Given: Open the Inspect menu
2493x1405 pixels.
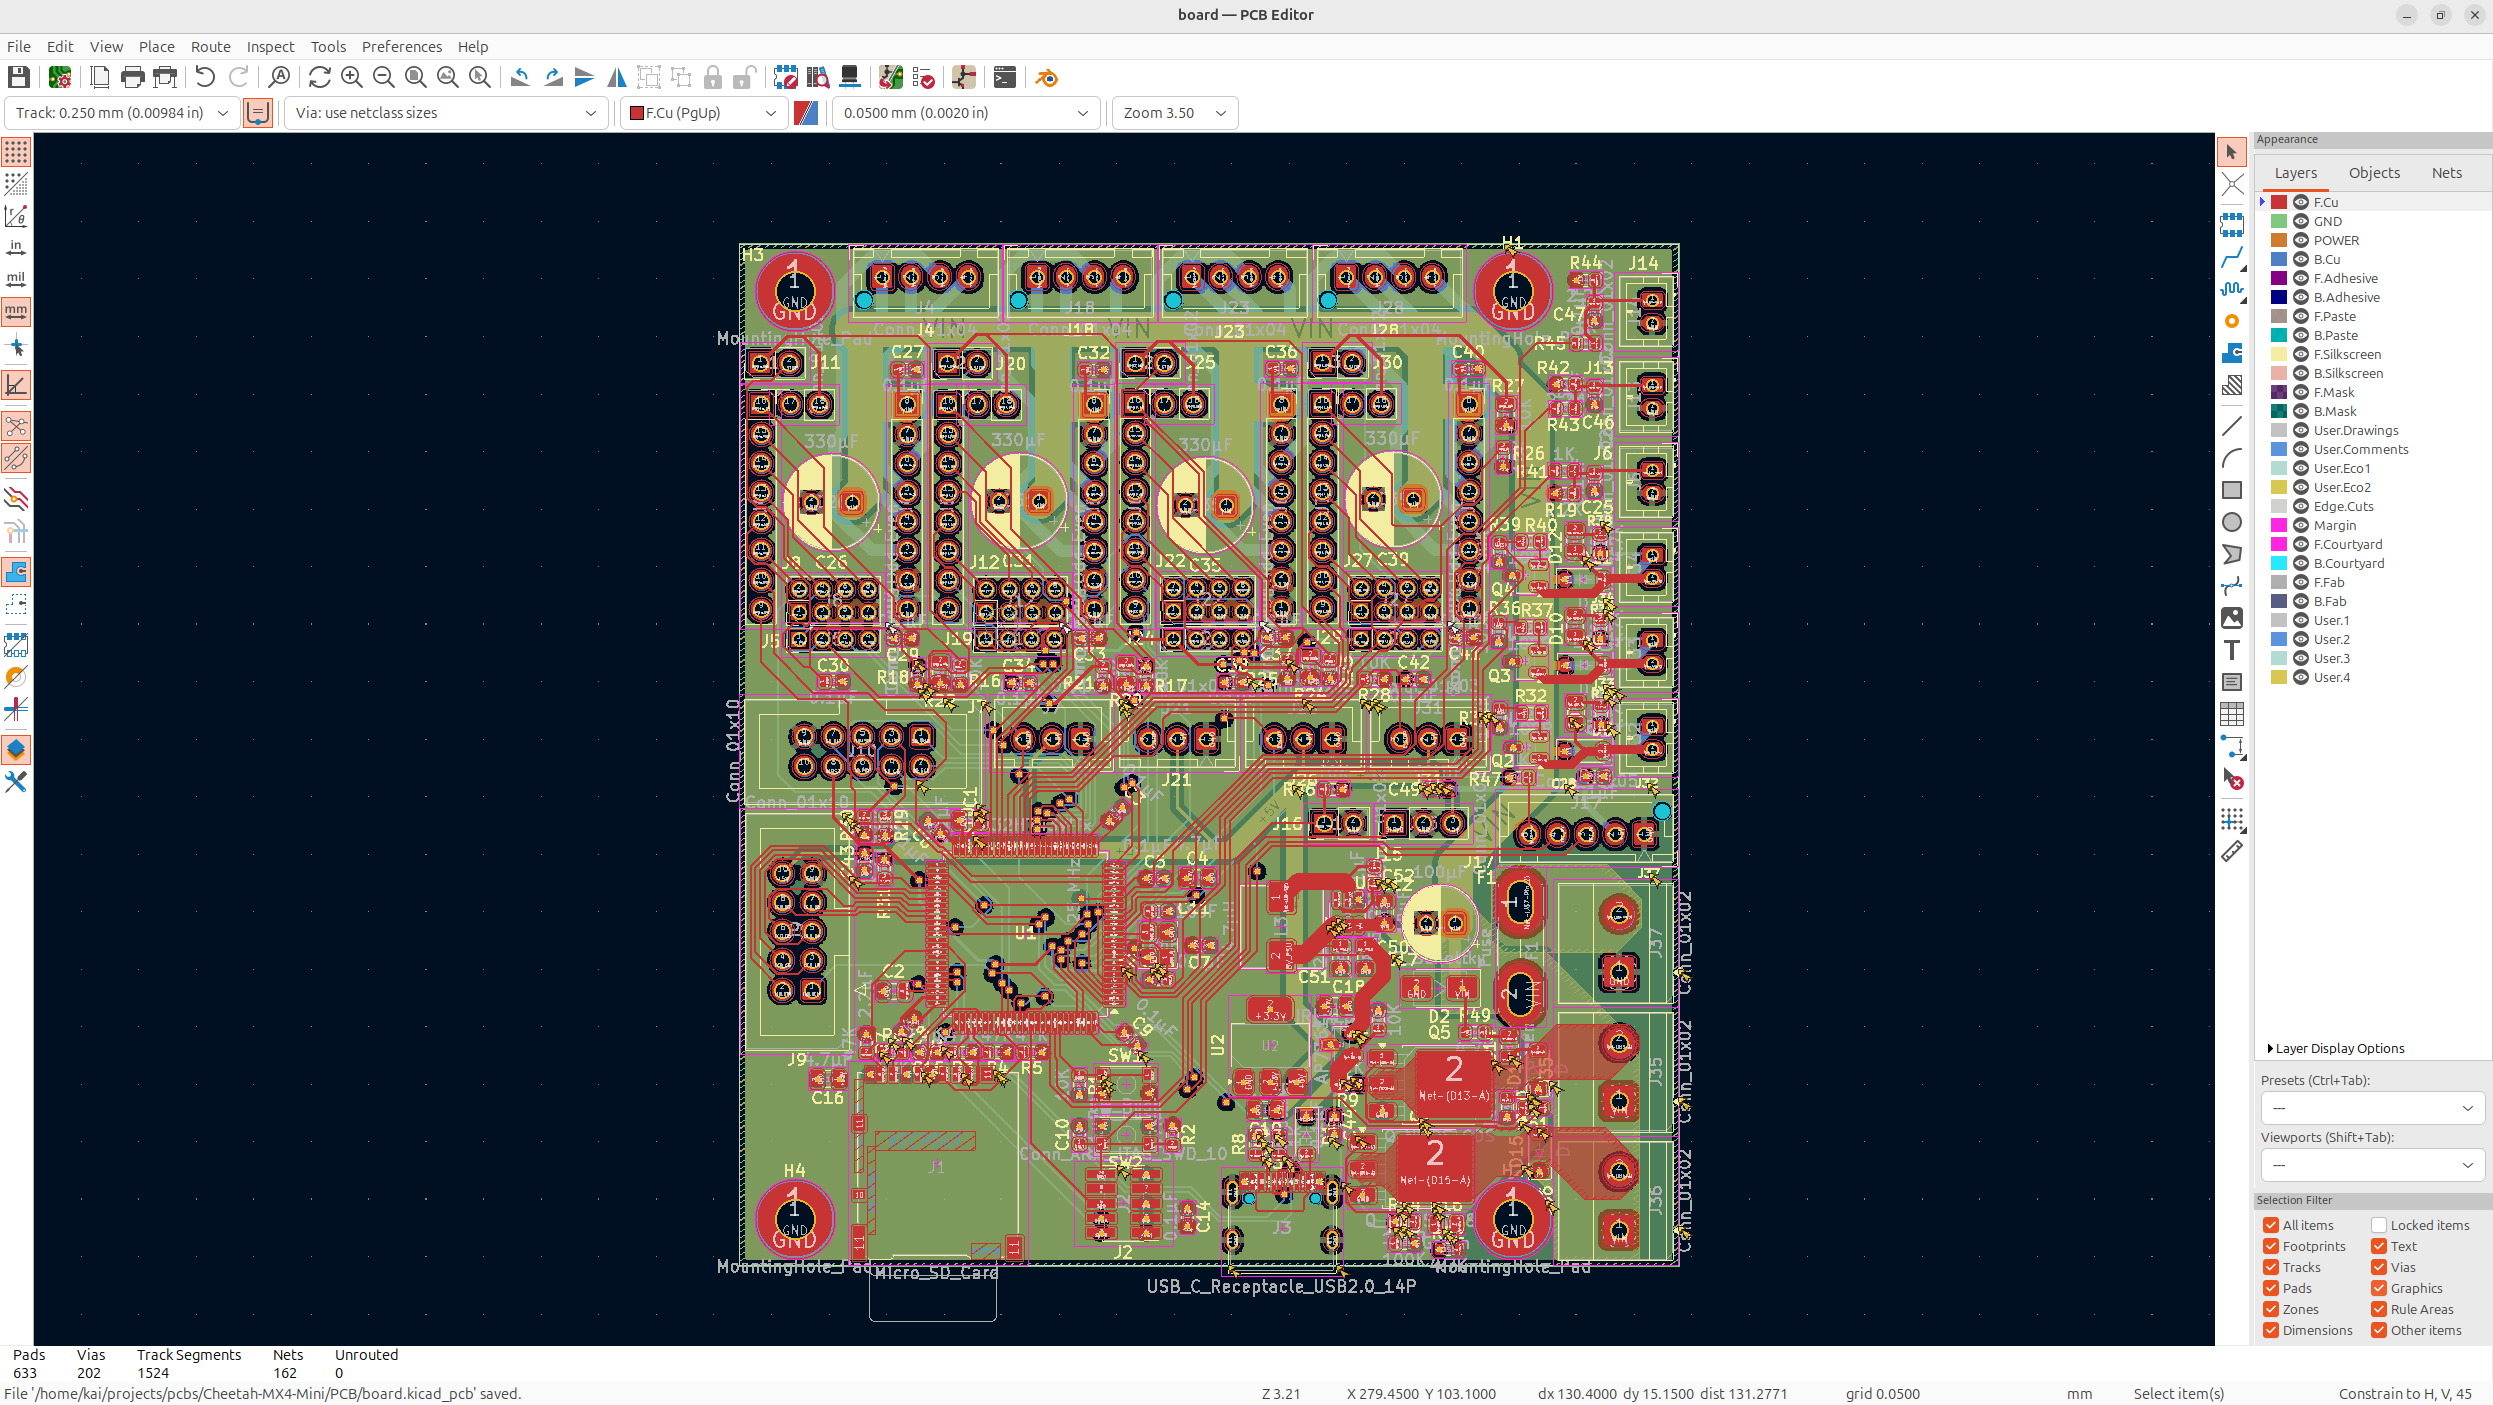Looking at the screenshot, I should (x=270, y=47).
